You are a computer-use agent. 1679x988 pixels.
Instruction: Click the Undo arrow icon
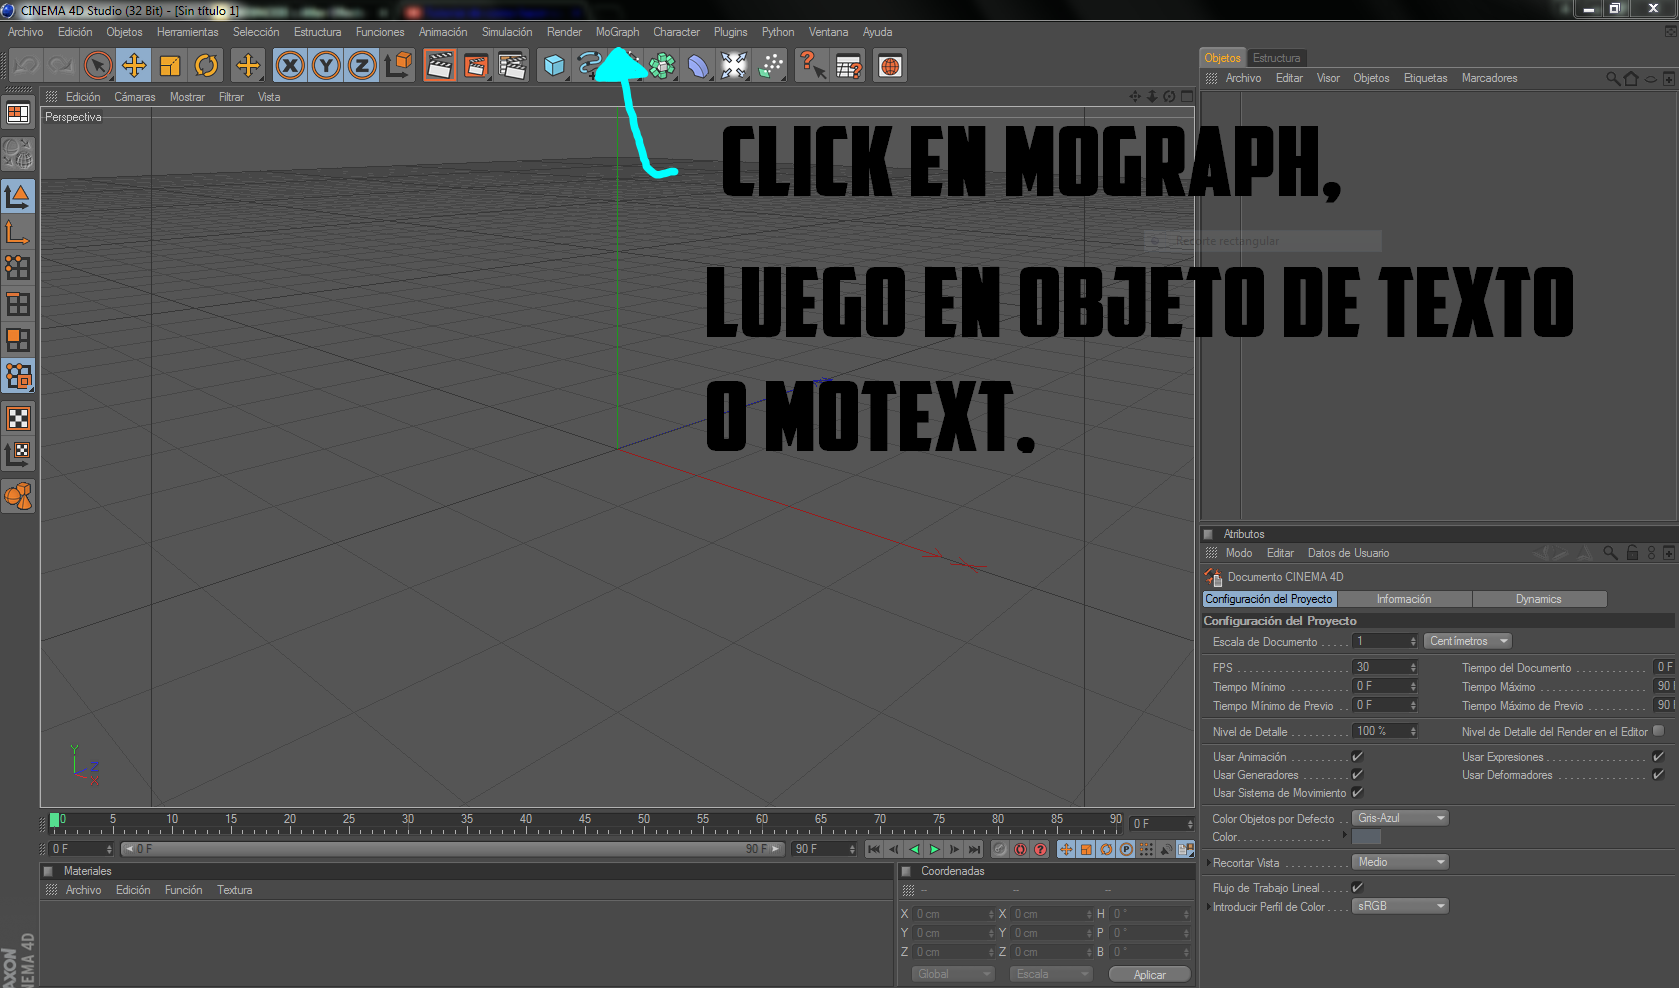26,66
